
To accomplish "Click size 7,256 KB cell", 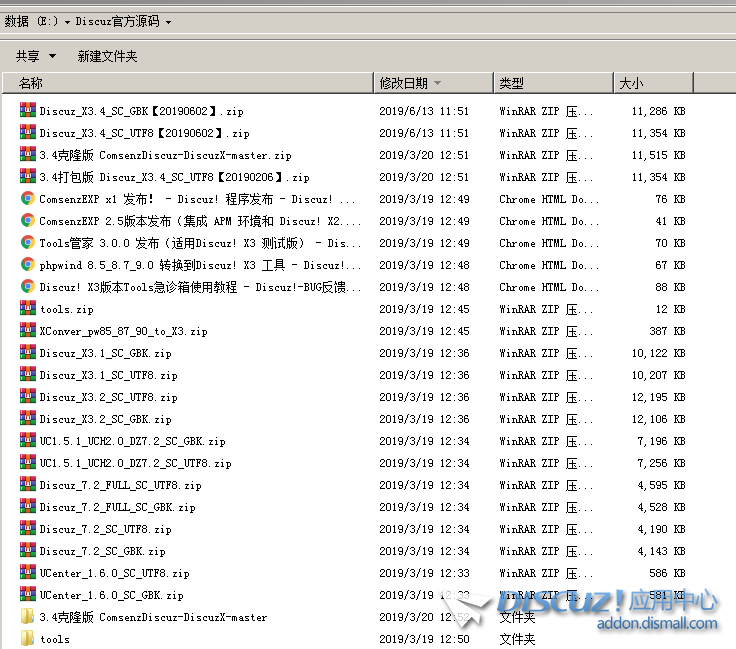I will point(661,464).
